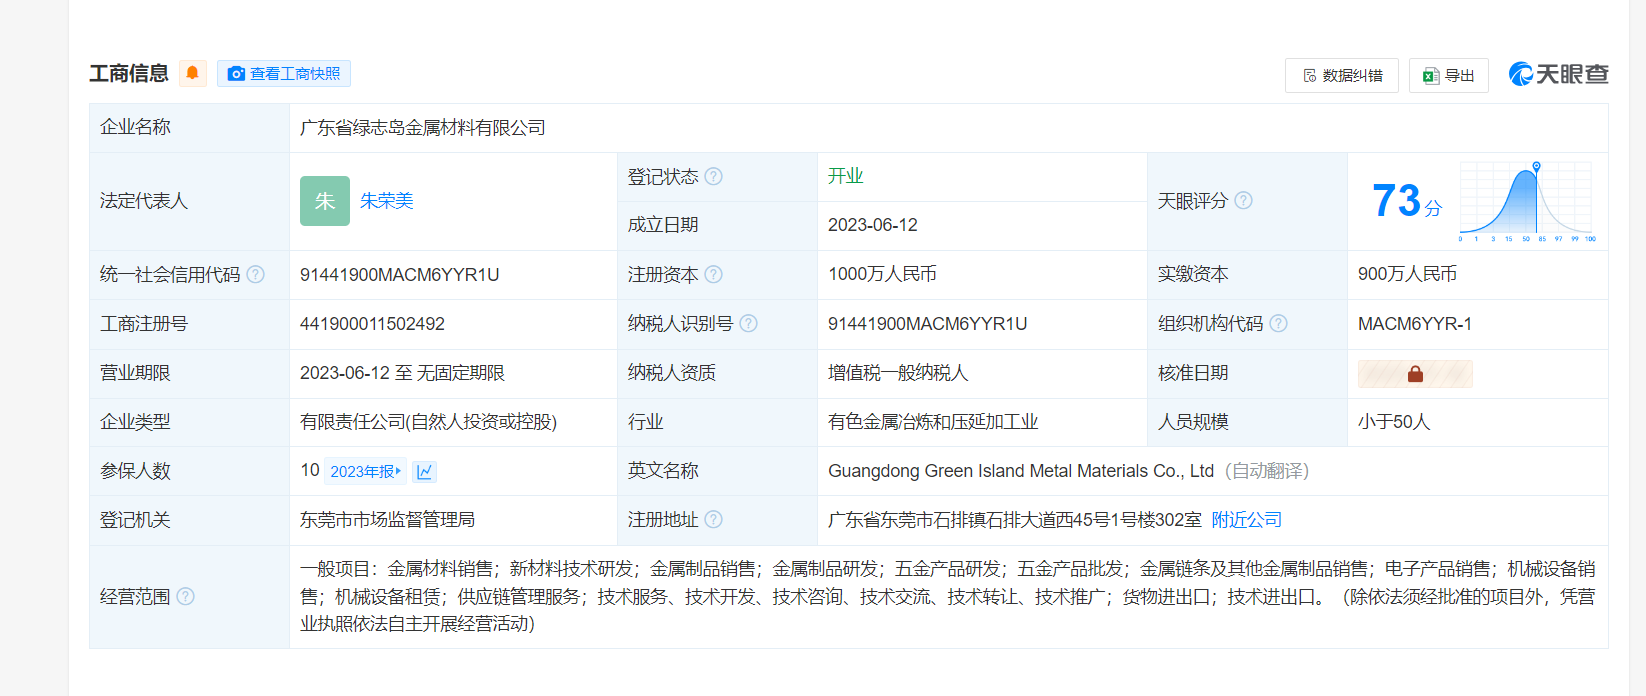This screenshot has height=696, width=1646.
Task: Click help icon next to 纳税人识别号
Action: (x=748, y=323)
